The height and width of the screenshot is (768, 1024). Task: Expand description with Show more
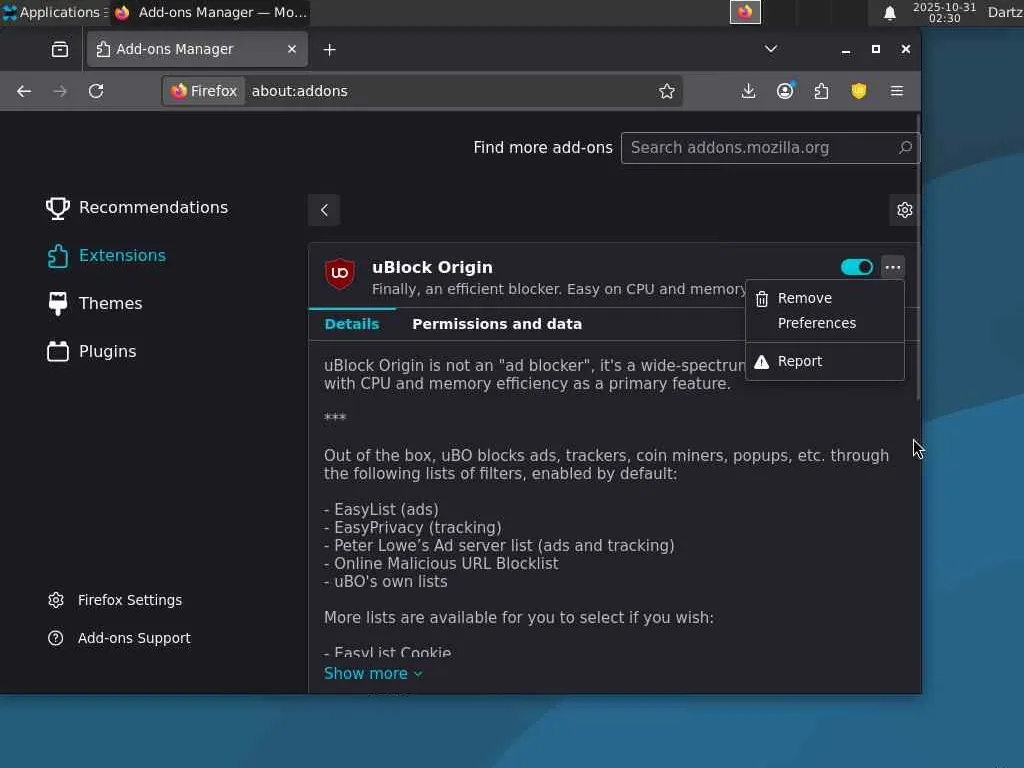[x=373, y=673]
